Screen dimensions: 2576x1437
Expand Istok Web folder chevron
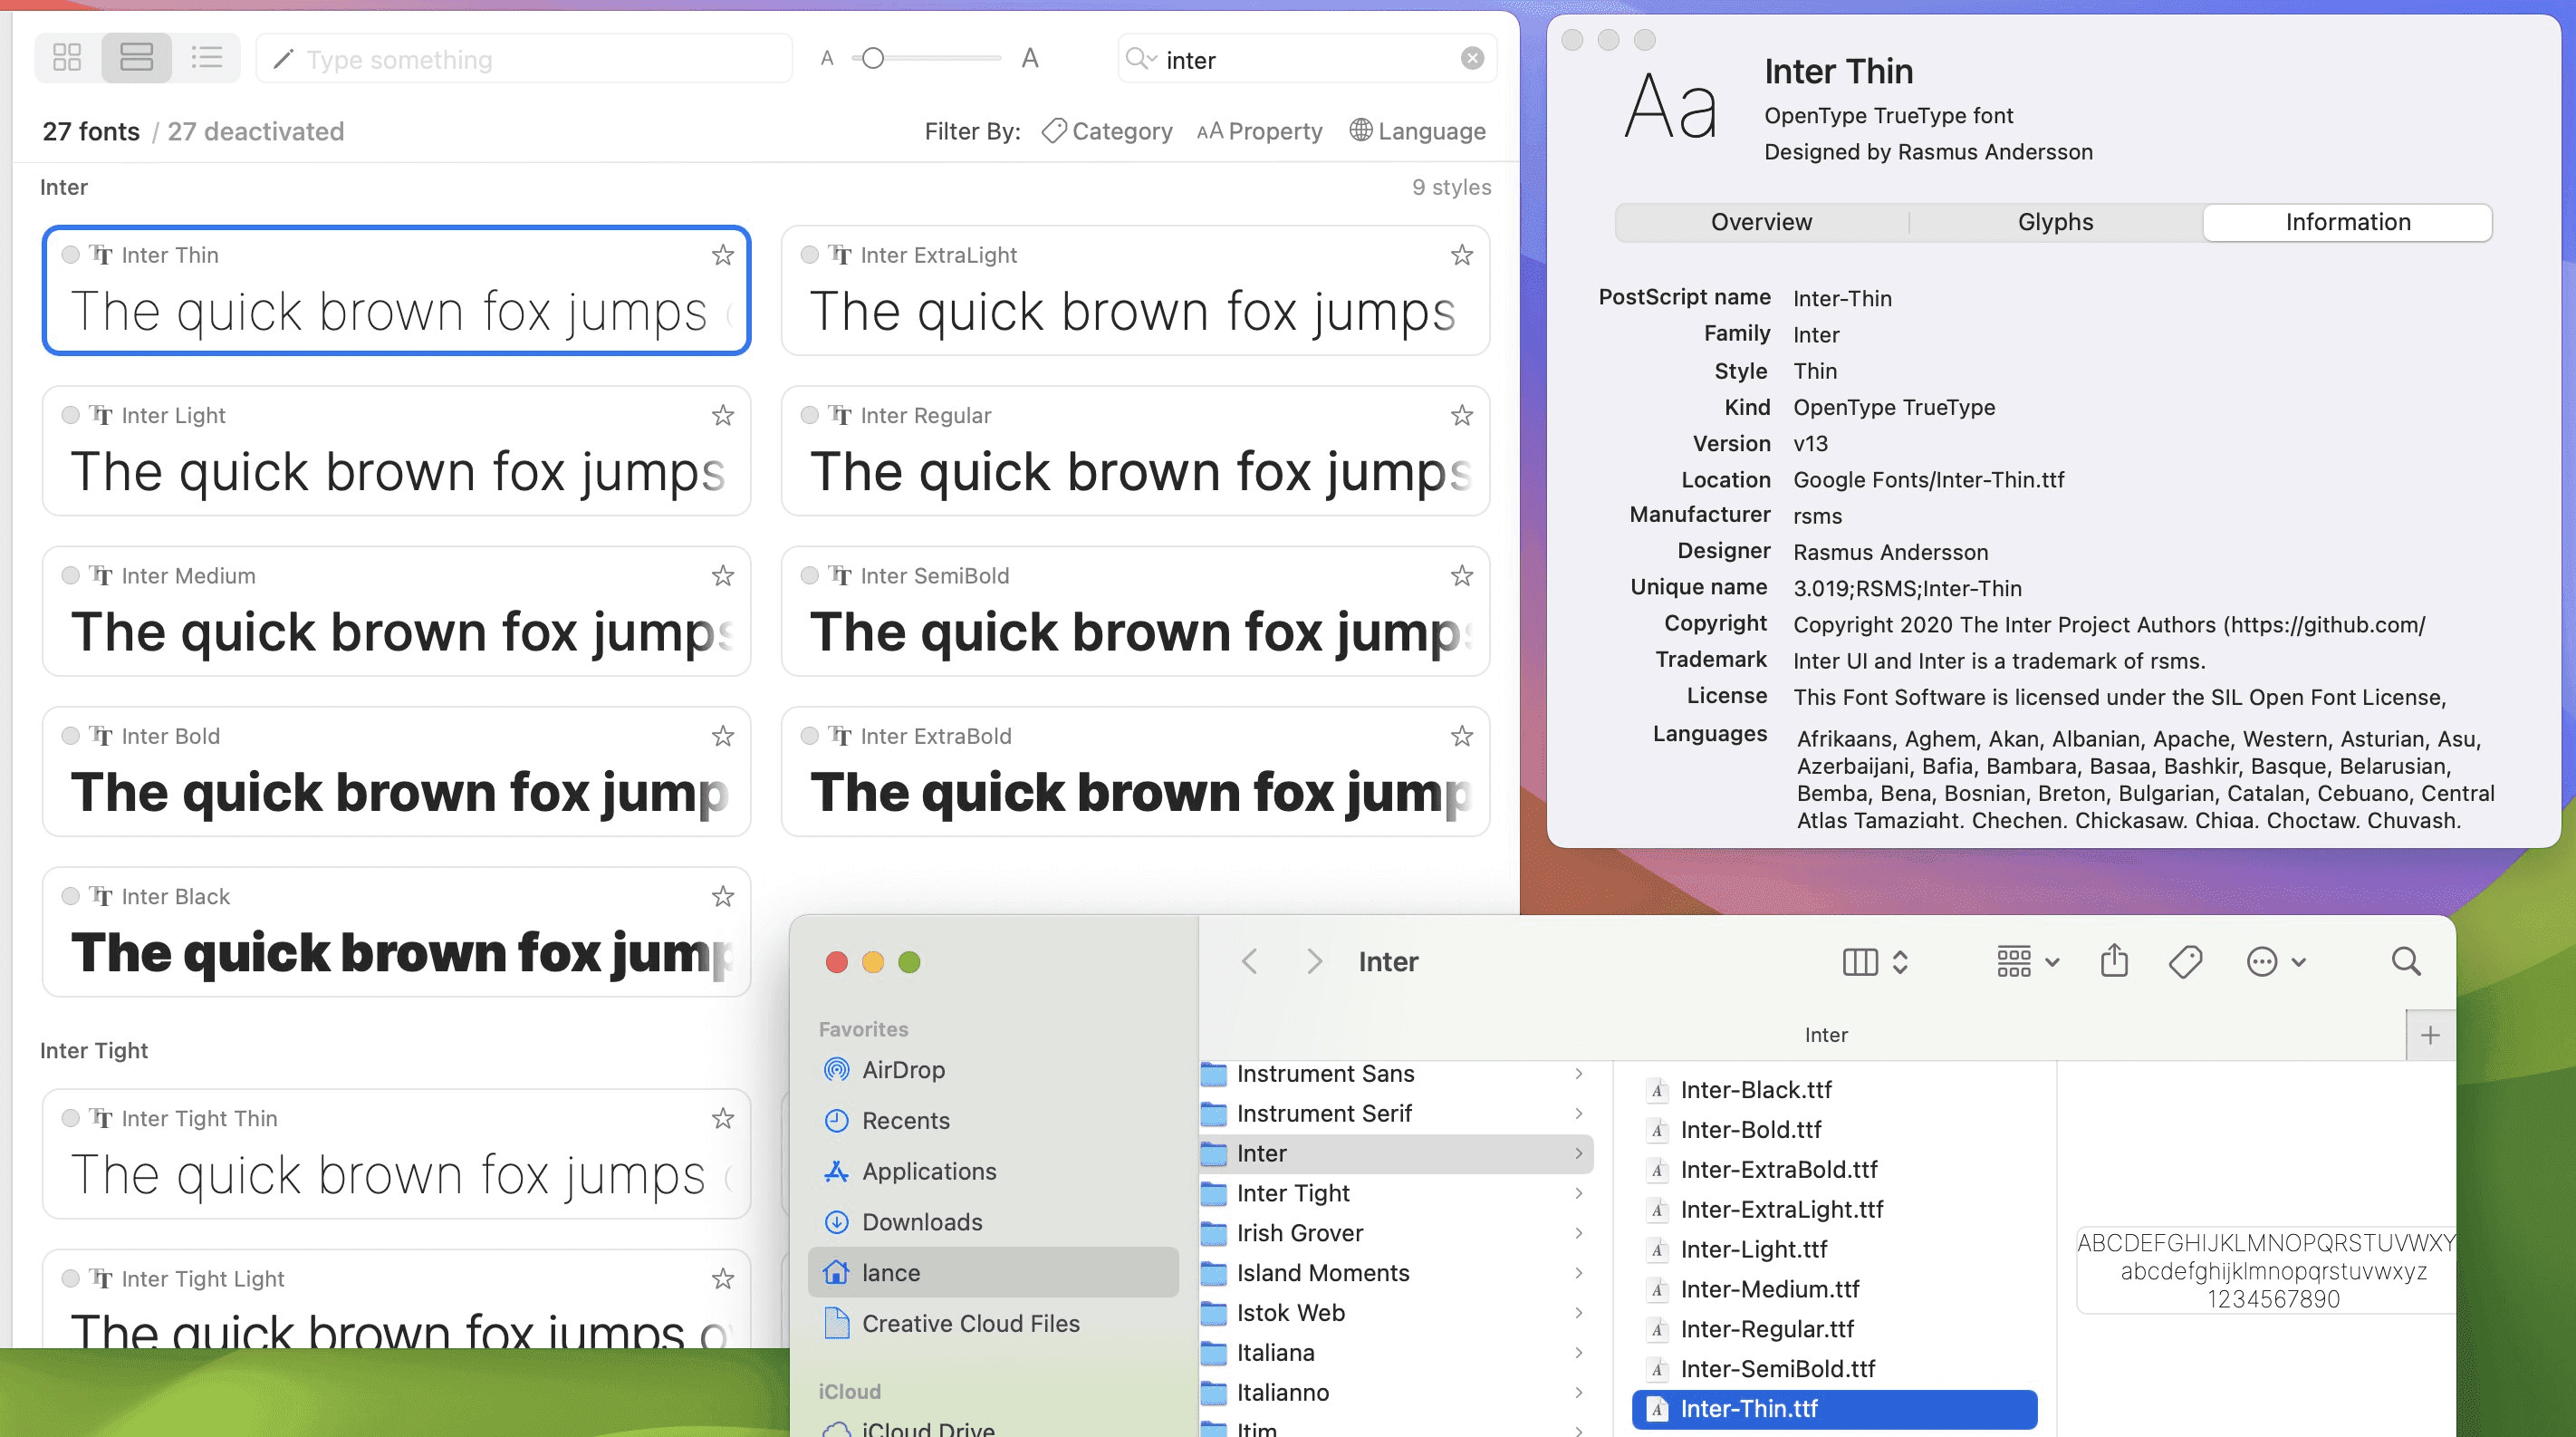point(1578,1313)
